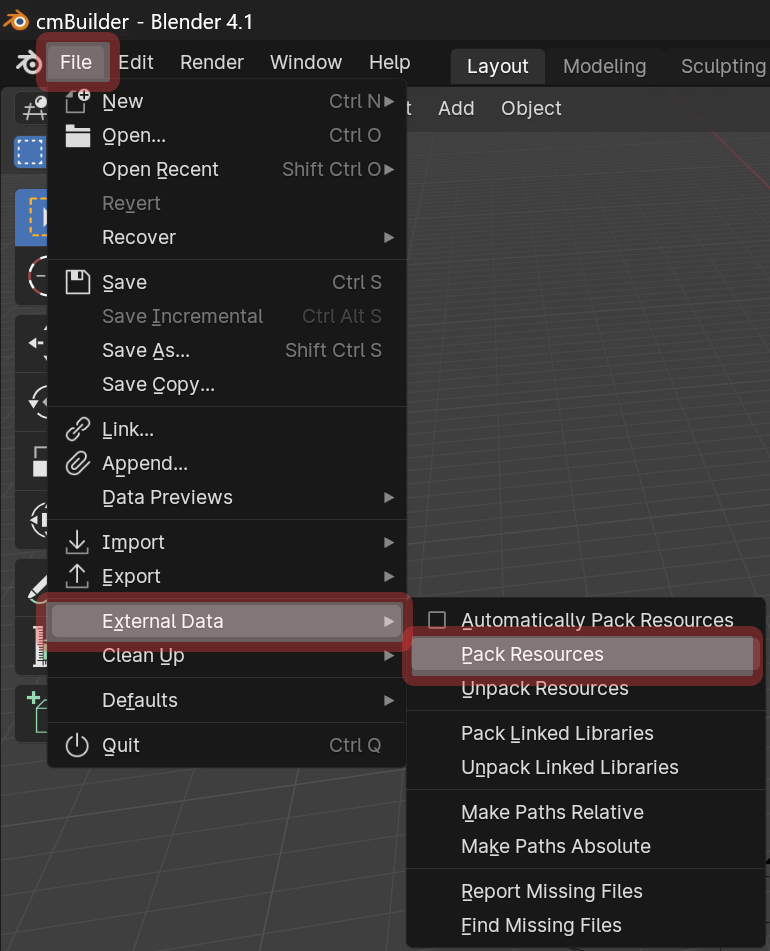Enable Automatically Pack Resources checkbox

coord(437,620)
